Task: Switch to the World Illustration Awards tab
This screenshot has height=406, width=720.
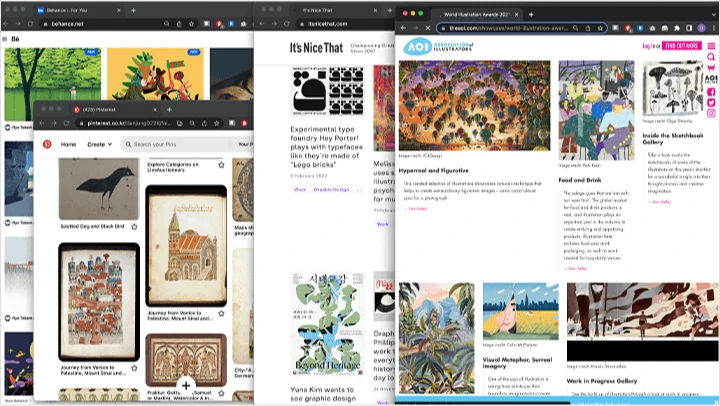Action: point(478,14)
